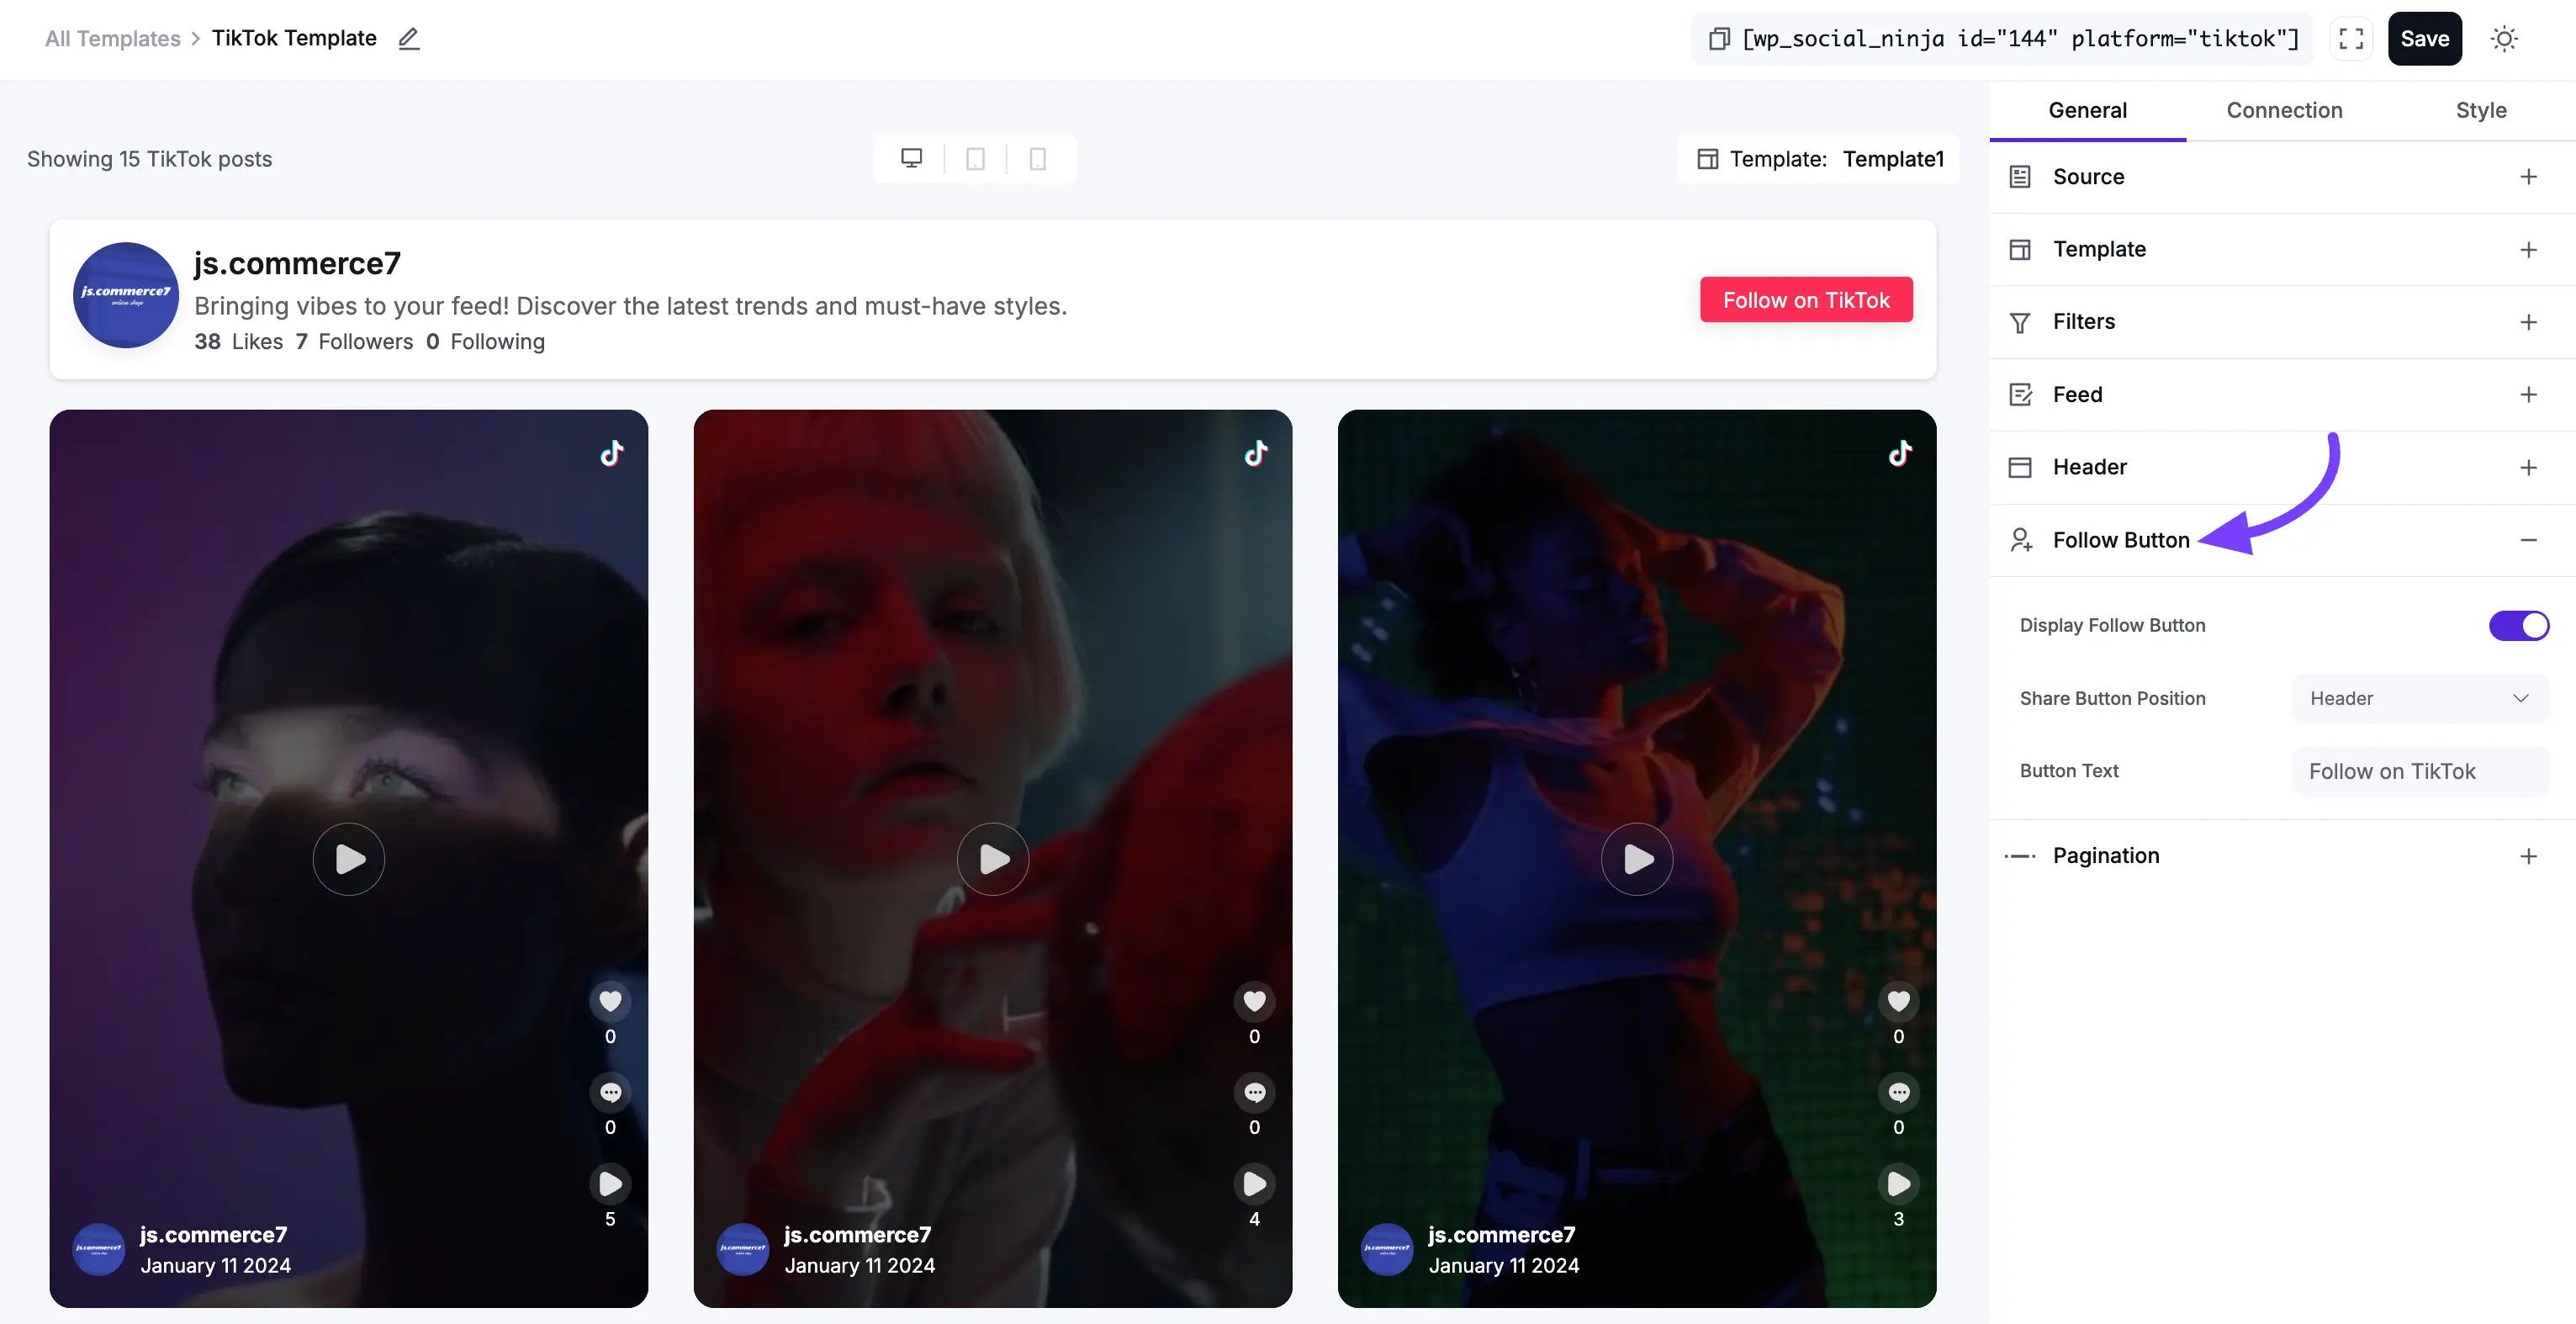Collapse the Follow Button section
Viewport: 2576px width, 1324px height.
pos(2528,540)
